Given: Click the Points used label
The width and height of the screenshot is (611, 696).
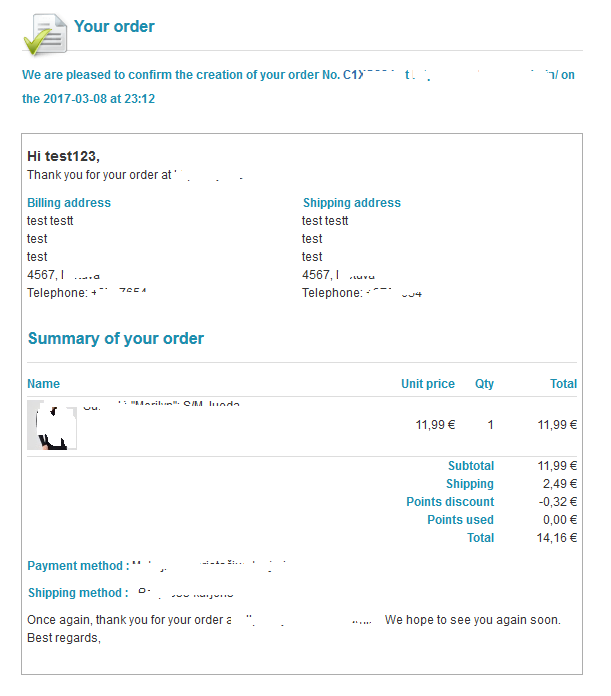Looking at the screenshot, I should pos(460,520).
